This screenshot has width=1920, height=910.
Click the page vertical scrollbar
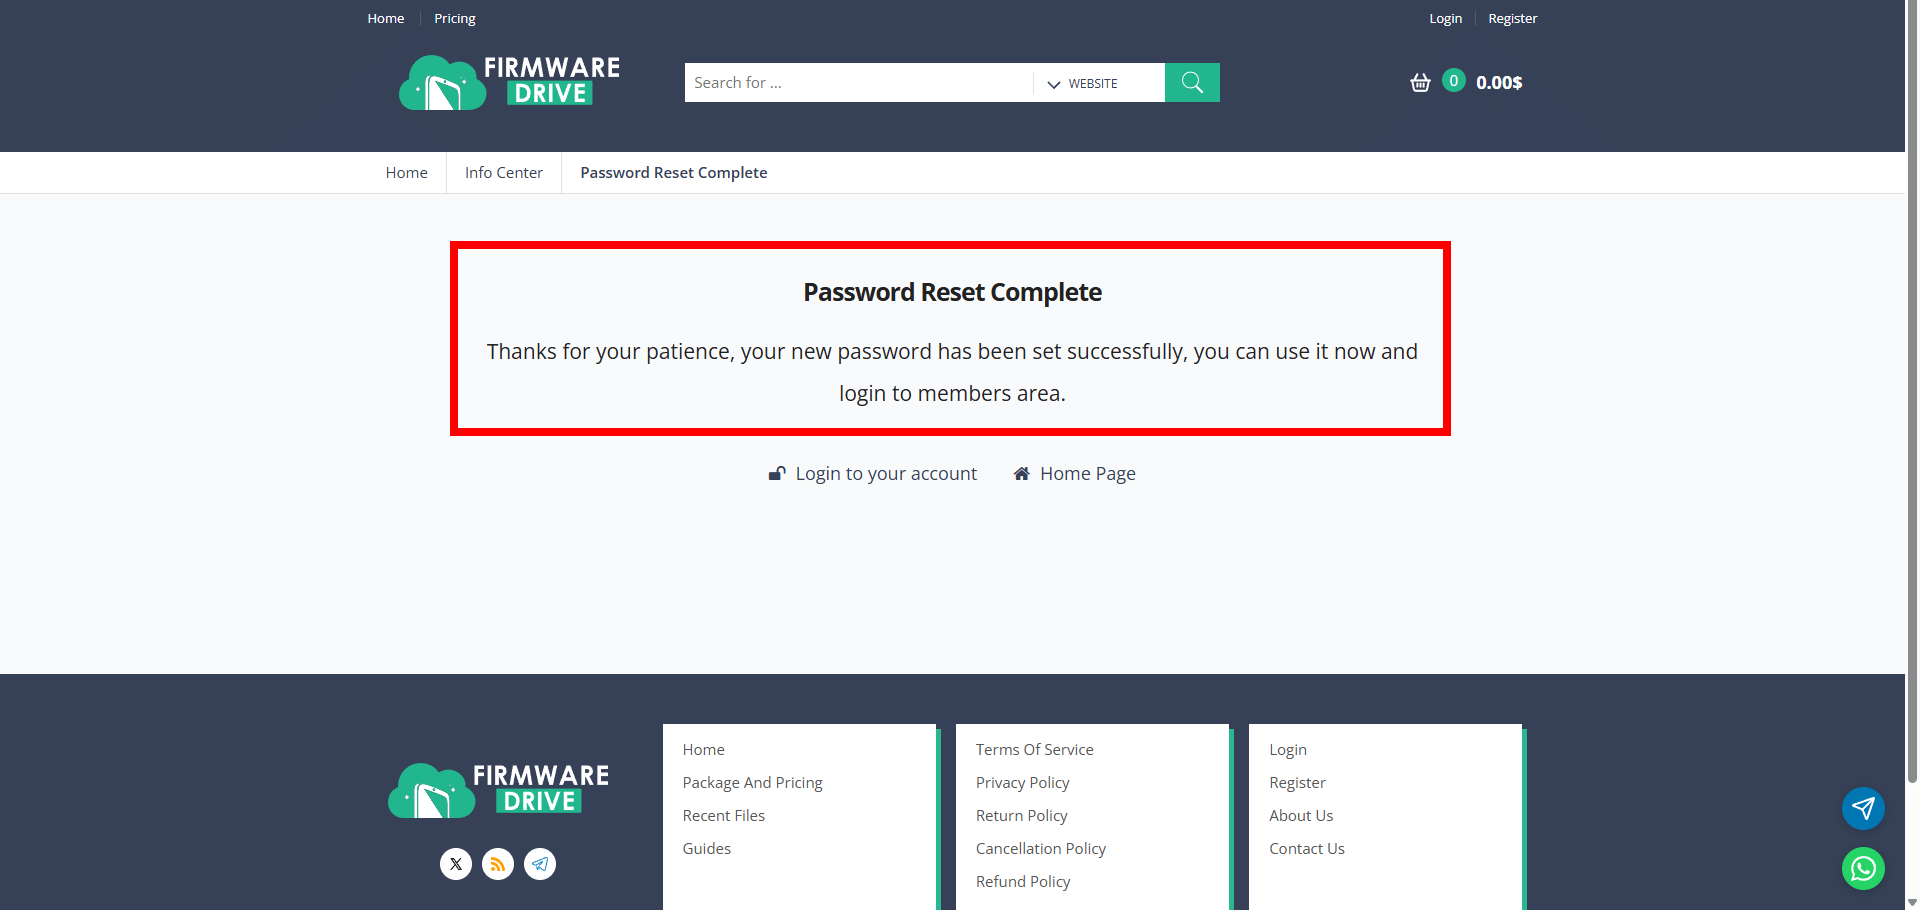1912,400
